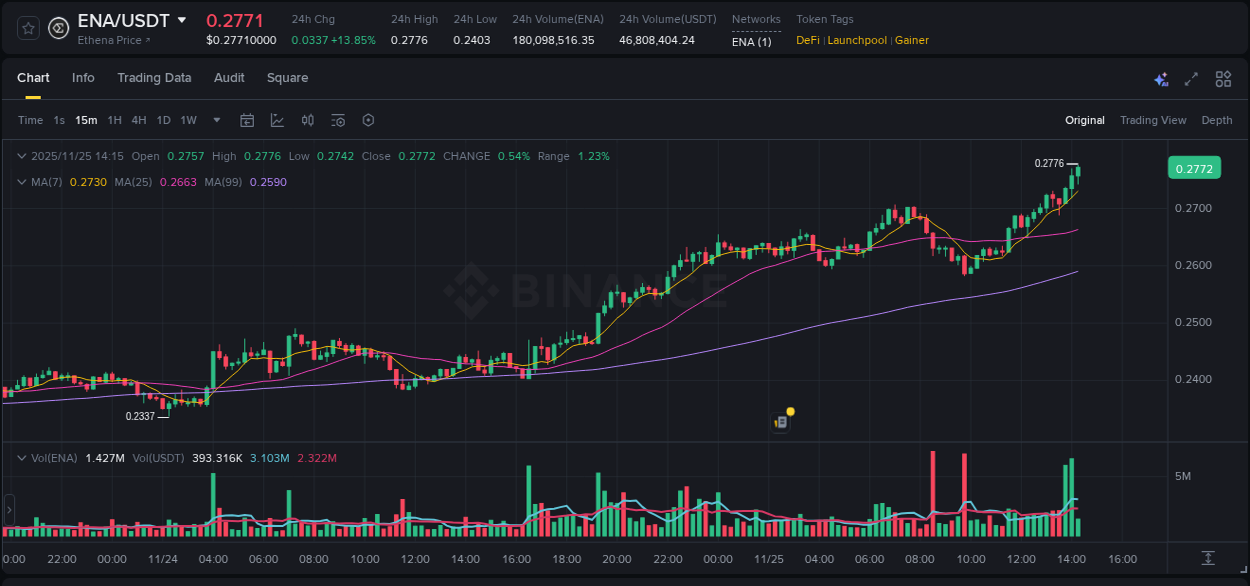Collapse the MA indicator row
The width and height of the screenshot is (1250, 586).
pyautogui.click(x=21, y=182)
